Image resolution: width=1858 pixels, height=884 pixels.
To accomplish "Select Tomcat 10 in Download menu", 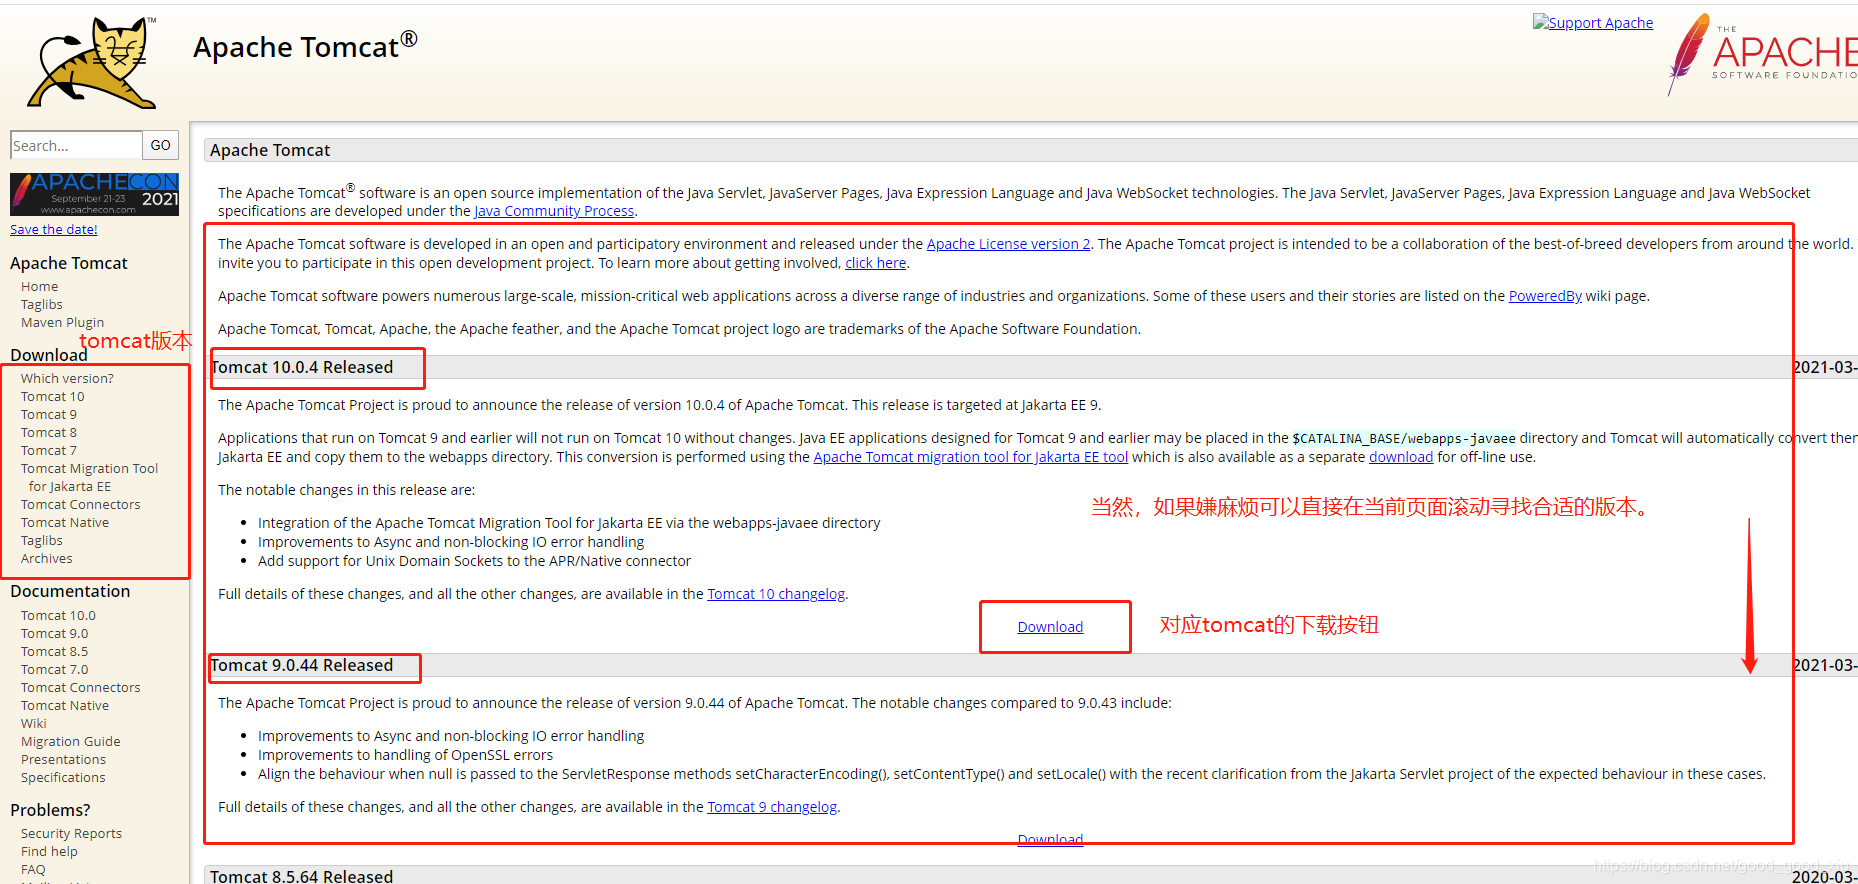I will (x=53, y=396).
